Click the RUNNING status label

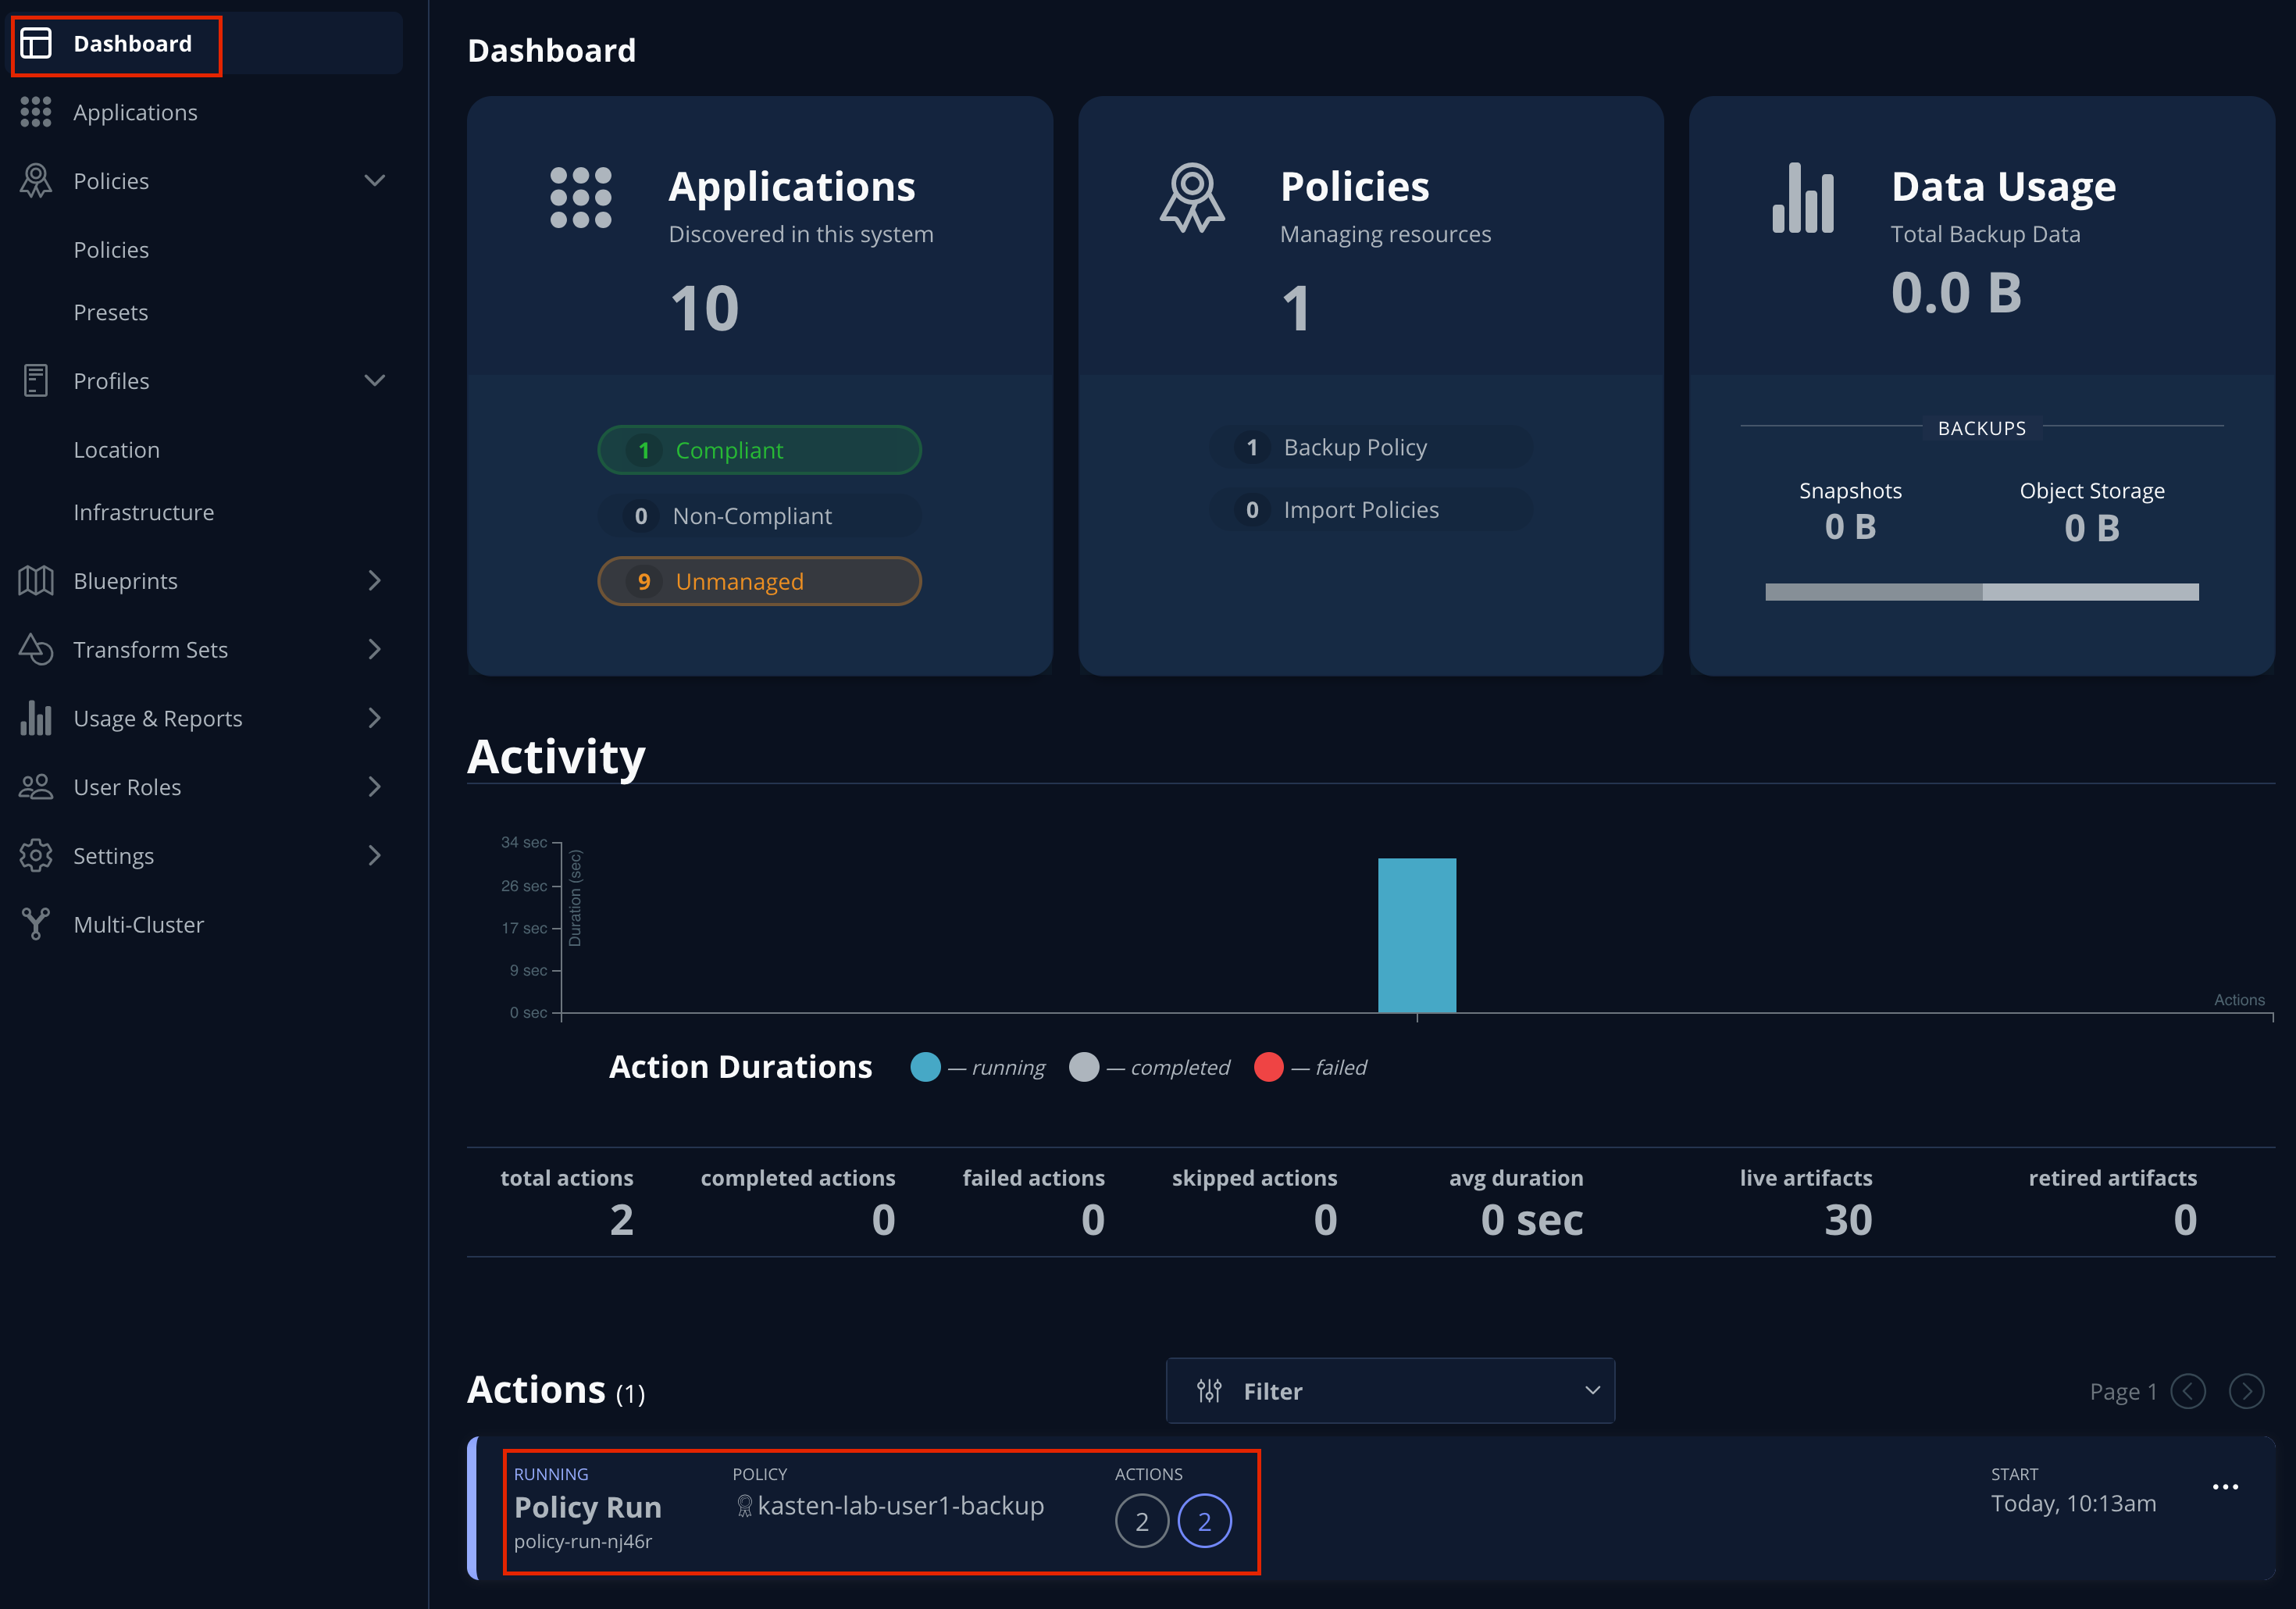pos(551,1474)
